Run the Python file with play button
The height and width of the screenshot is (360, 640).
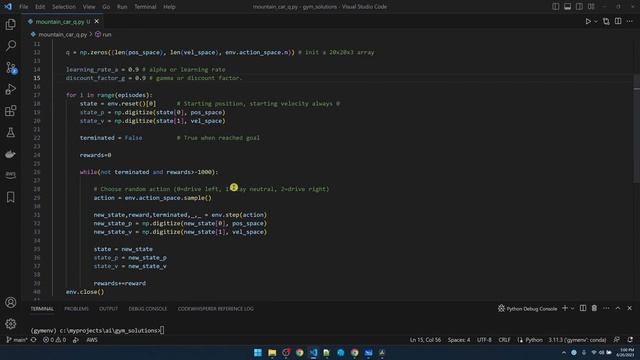click(x=588, y=21)
